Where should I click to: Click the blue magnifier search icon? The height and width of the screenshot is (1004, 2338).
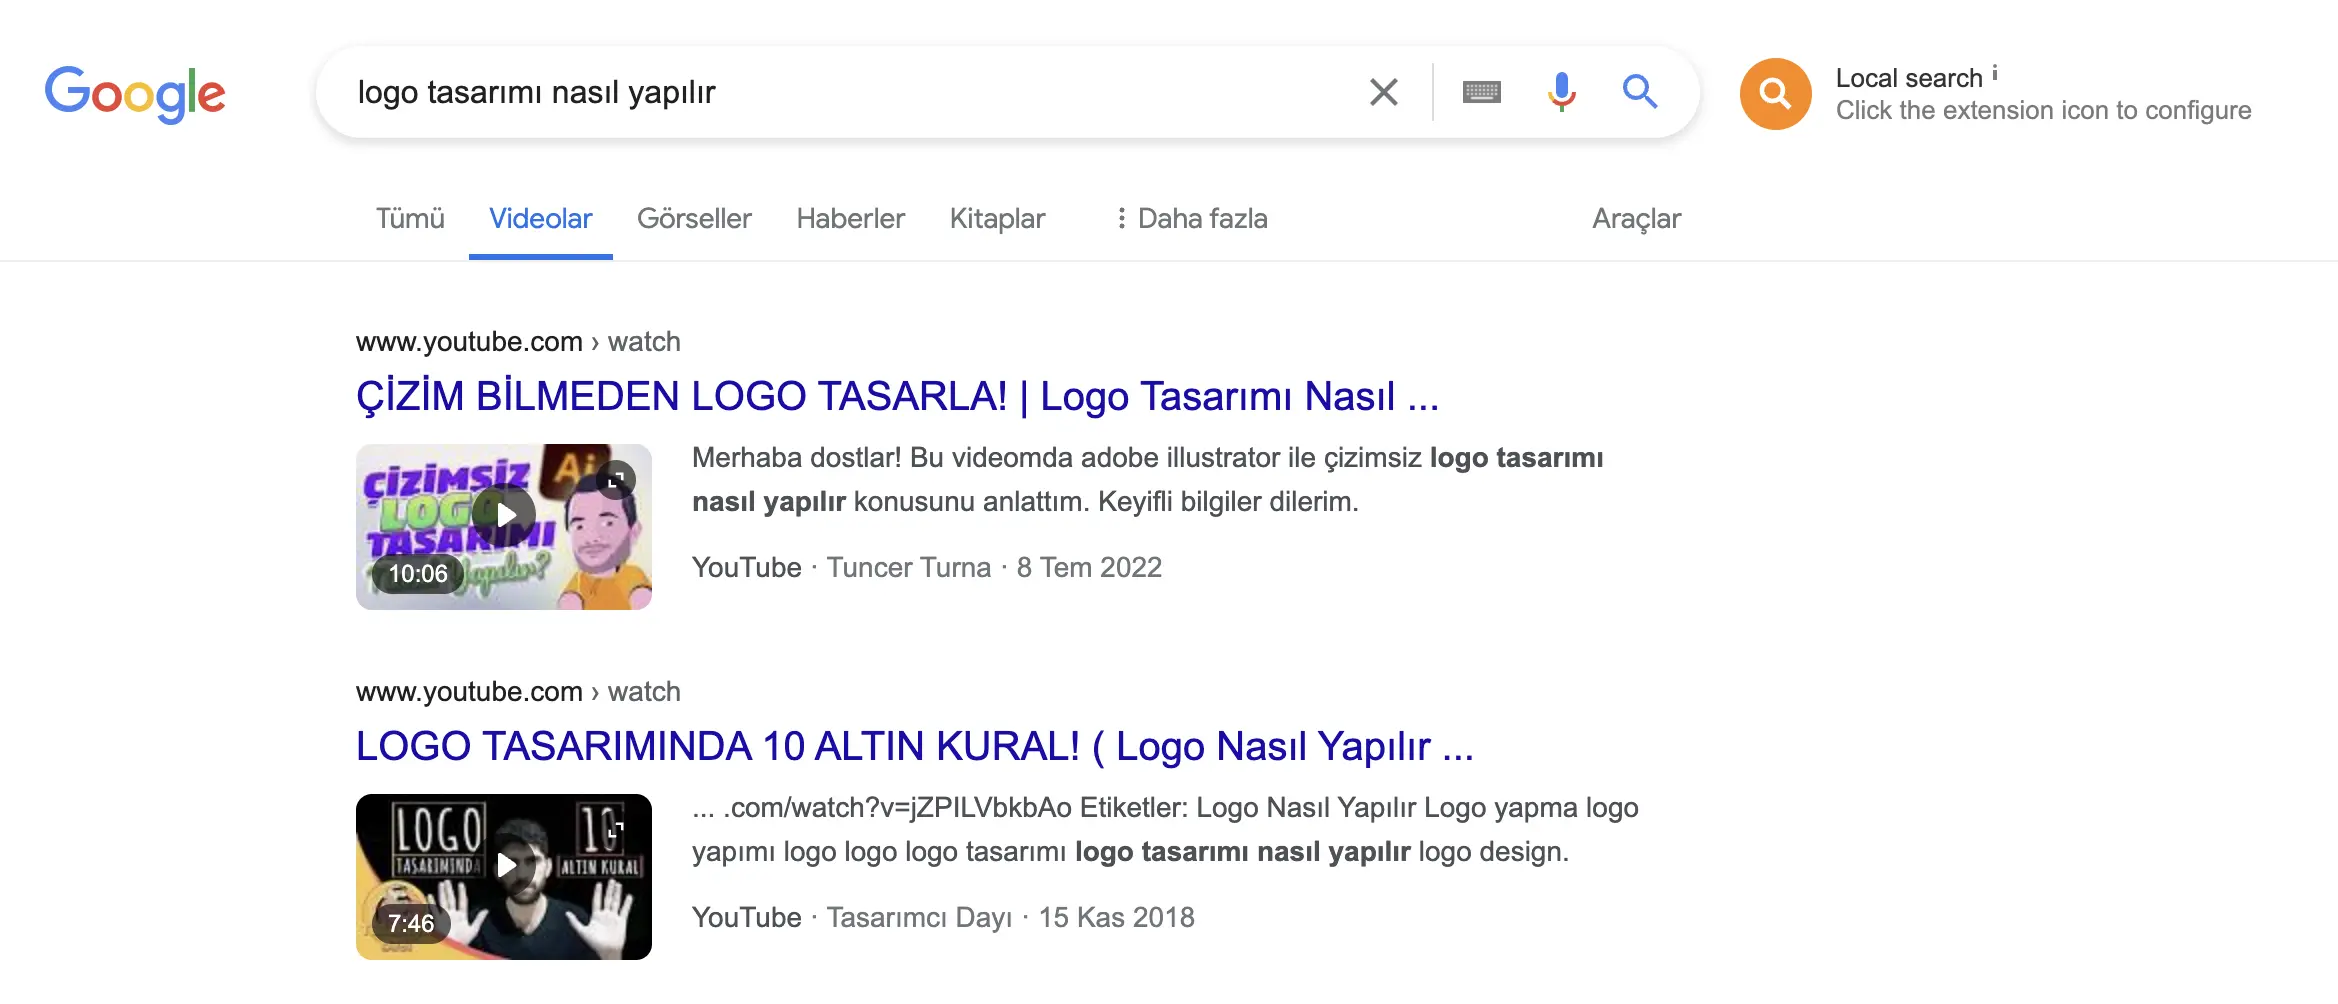(x=1640, y=92)
